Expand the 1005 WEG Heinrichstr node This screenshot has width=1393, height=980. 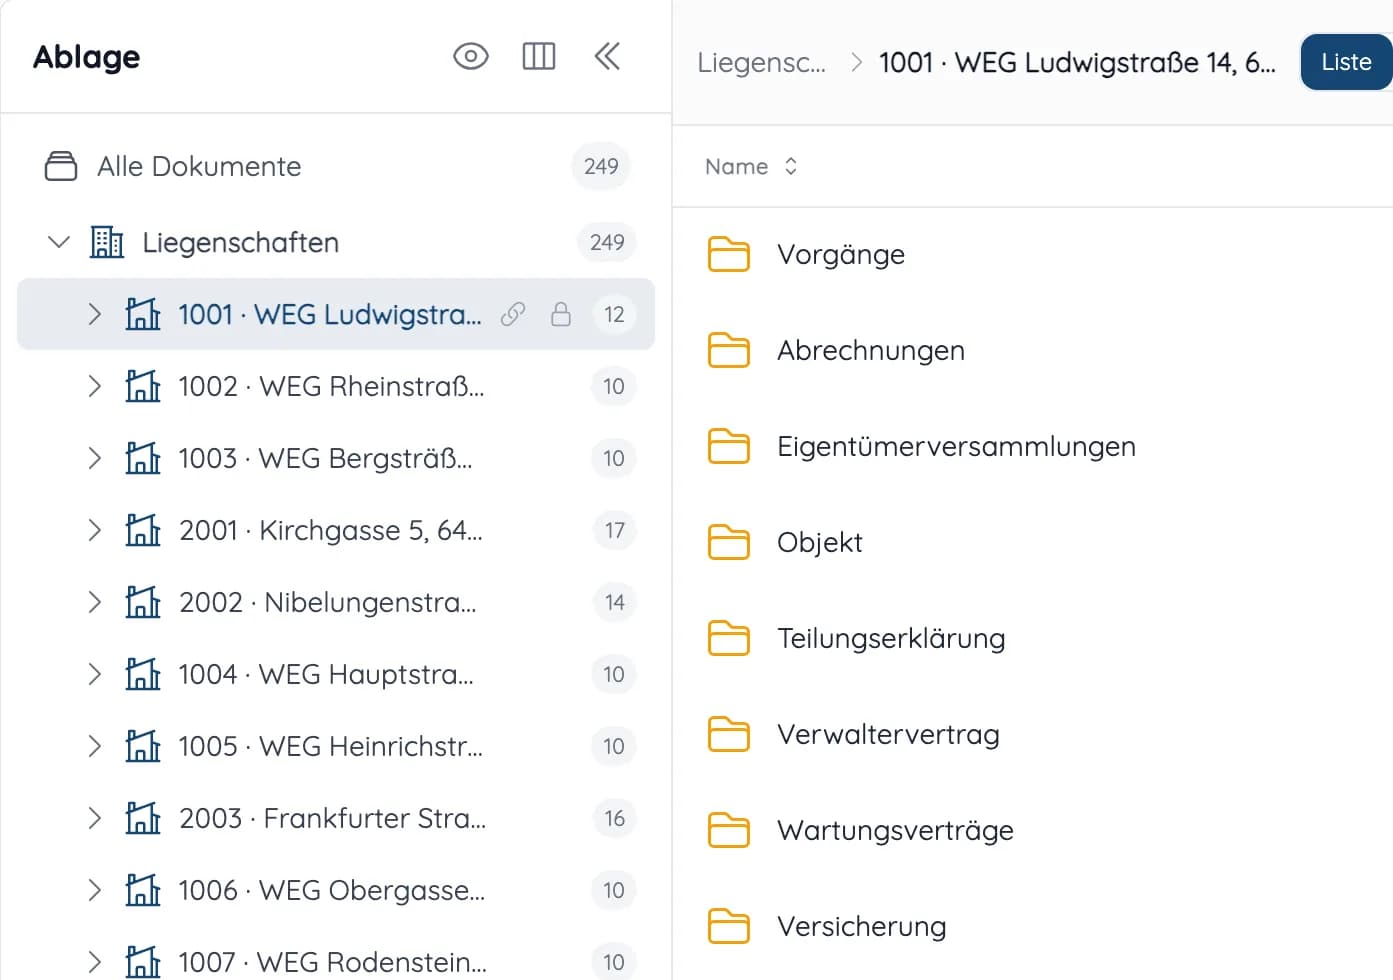94,746
